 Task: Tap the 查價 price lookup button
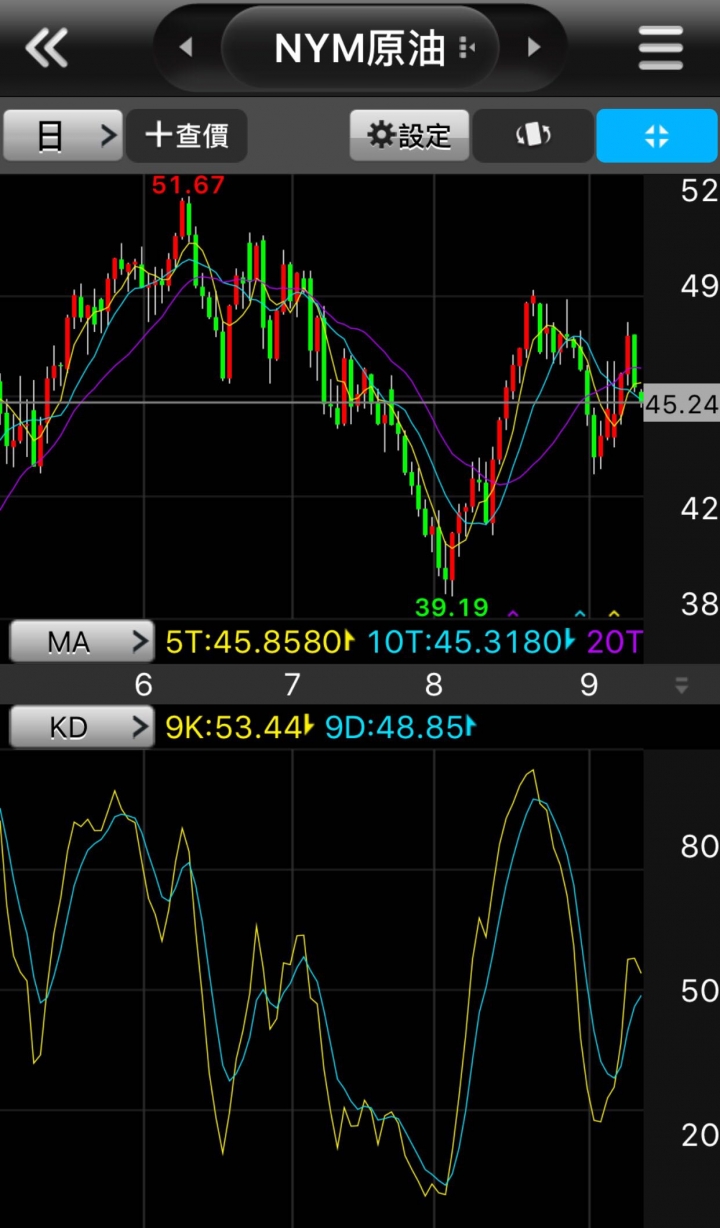(186, 135)
